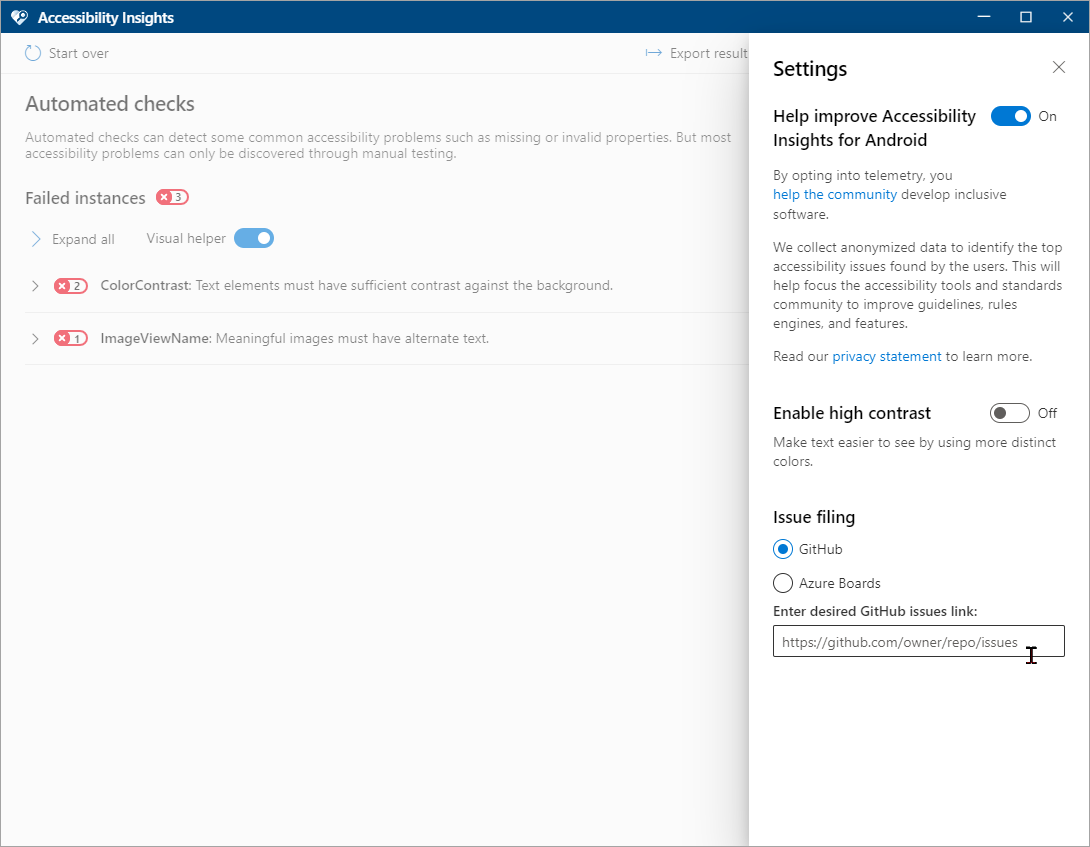The height and width of the screenshot is (847, 1090).
Task: Expand all failed instances chevron
Action: (36, 239)
